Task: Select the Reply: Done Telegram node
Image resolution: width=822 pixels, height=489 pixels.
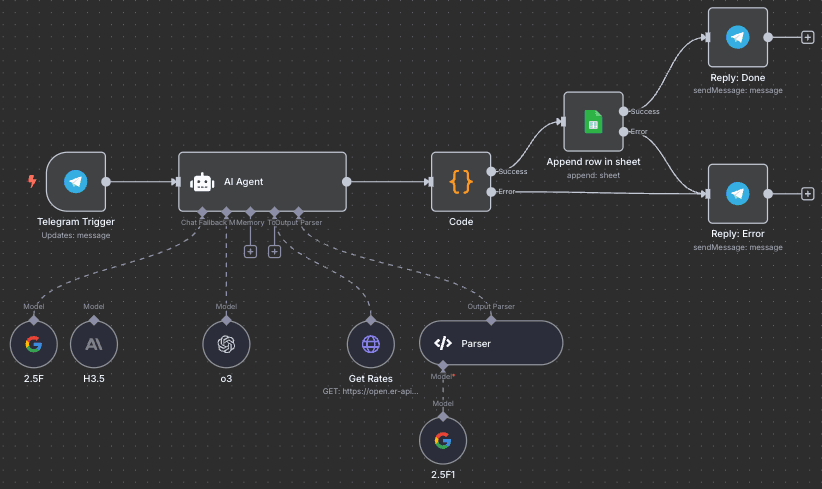Action: click(x=738, y=37)
